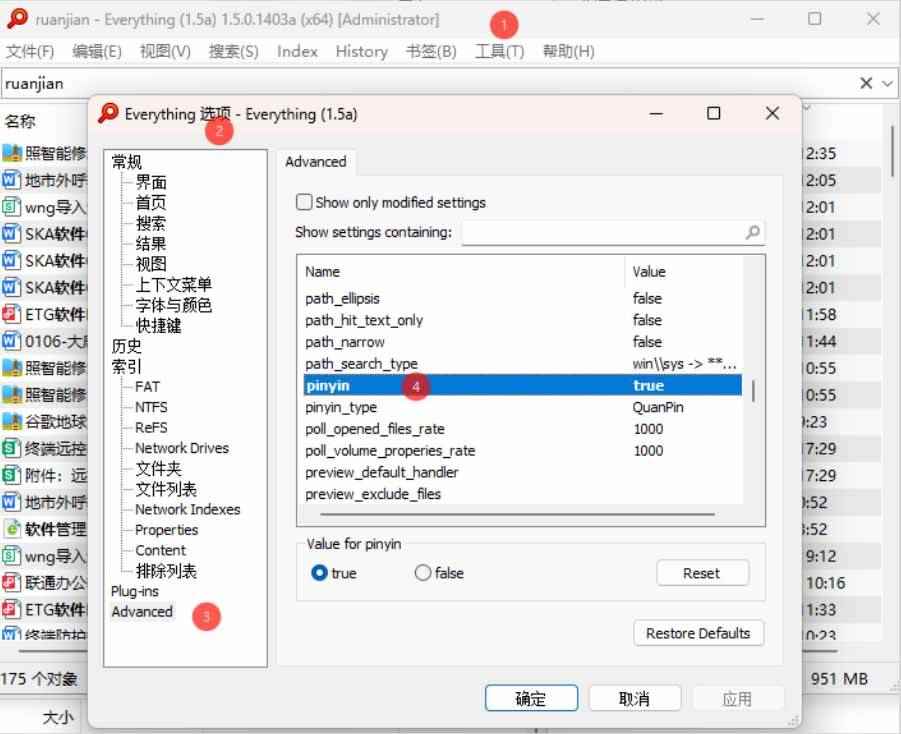Click the Everything logo in options dialog title
The height and width of the screenshot is (734, 901).
[108, 113]
